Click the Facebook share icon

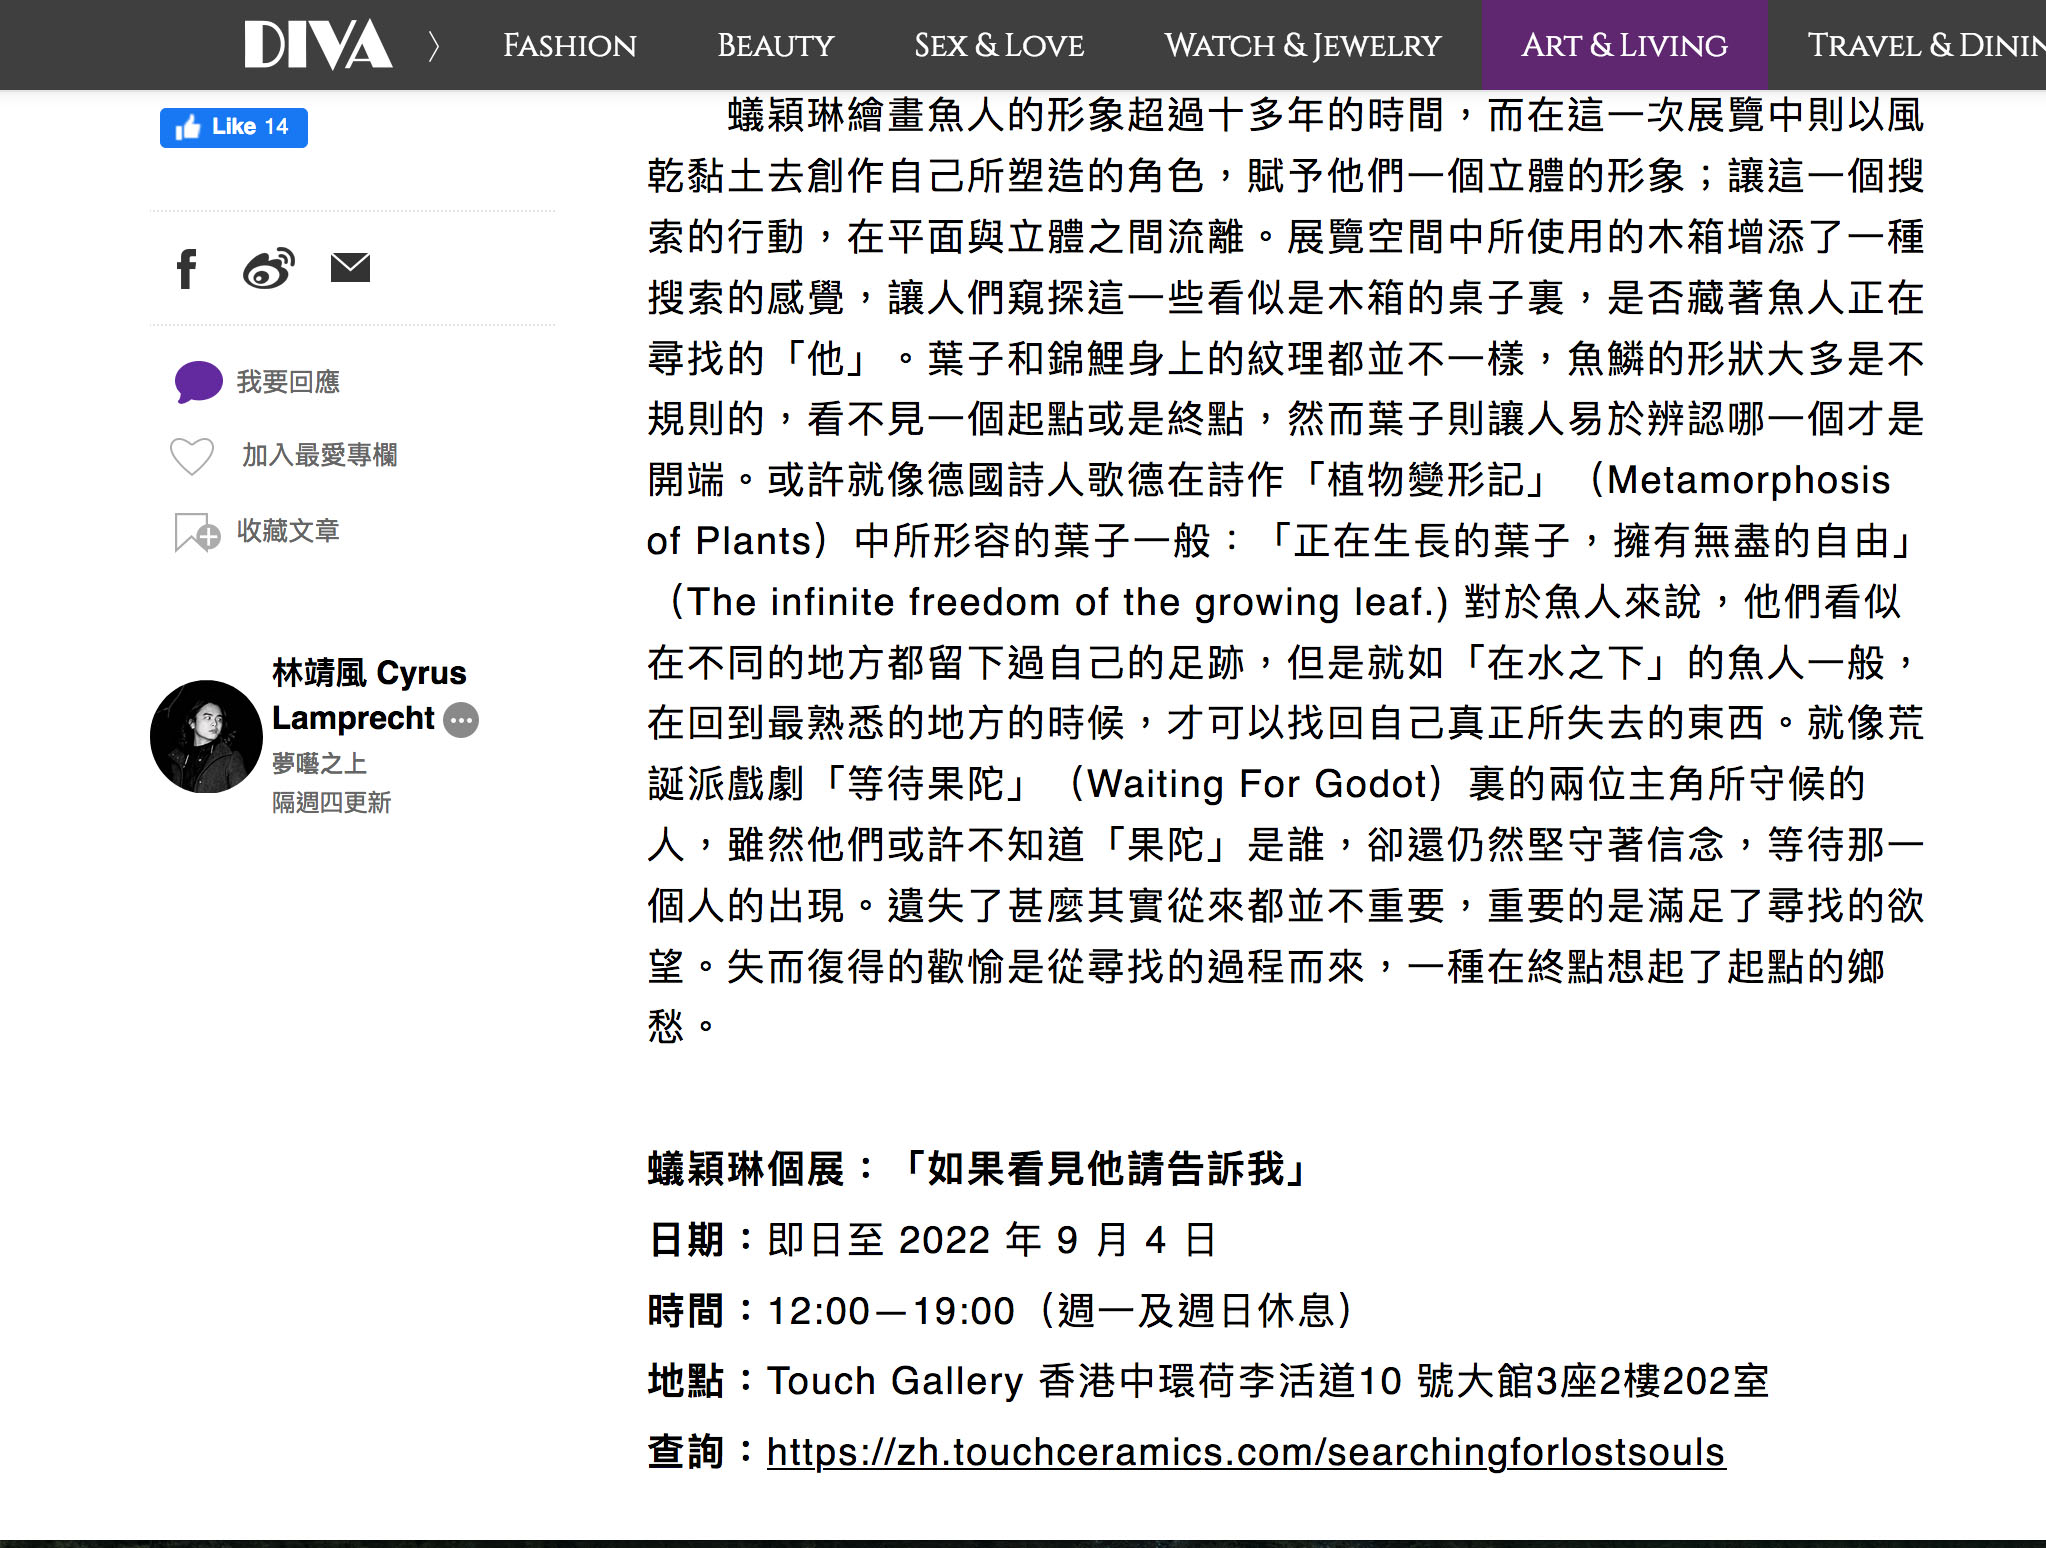pyautogui.click(x=187, y=269)
